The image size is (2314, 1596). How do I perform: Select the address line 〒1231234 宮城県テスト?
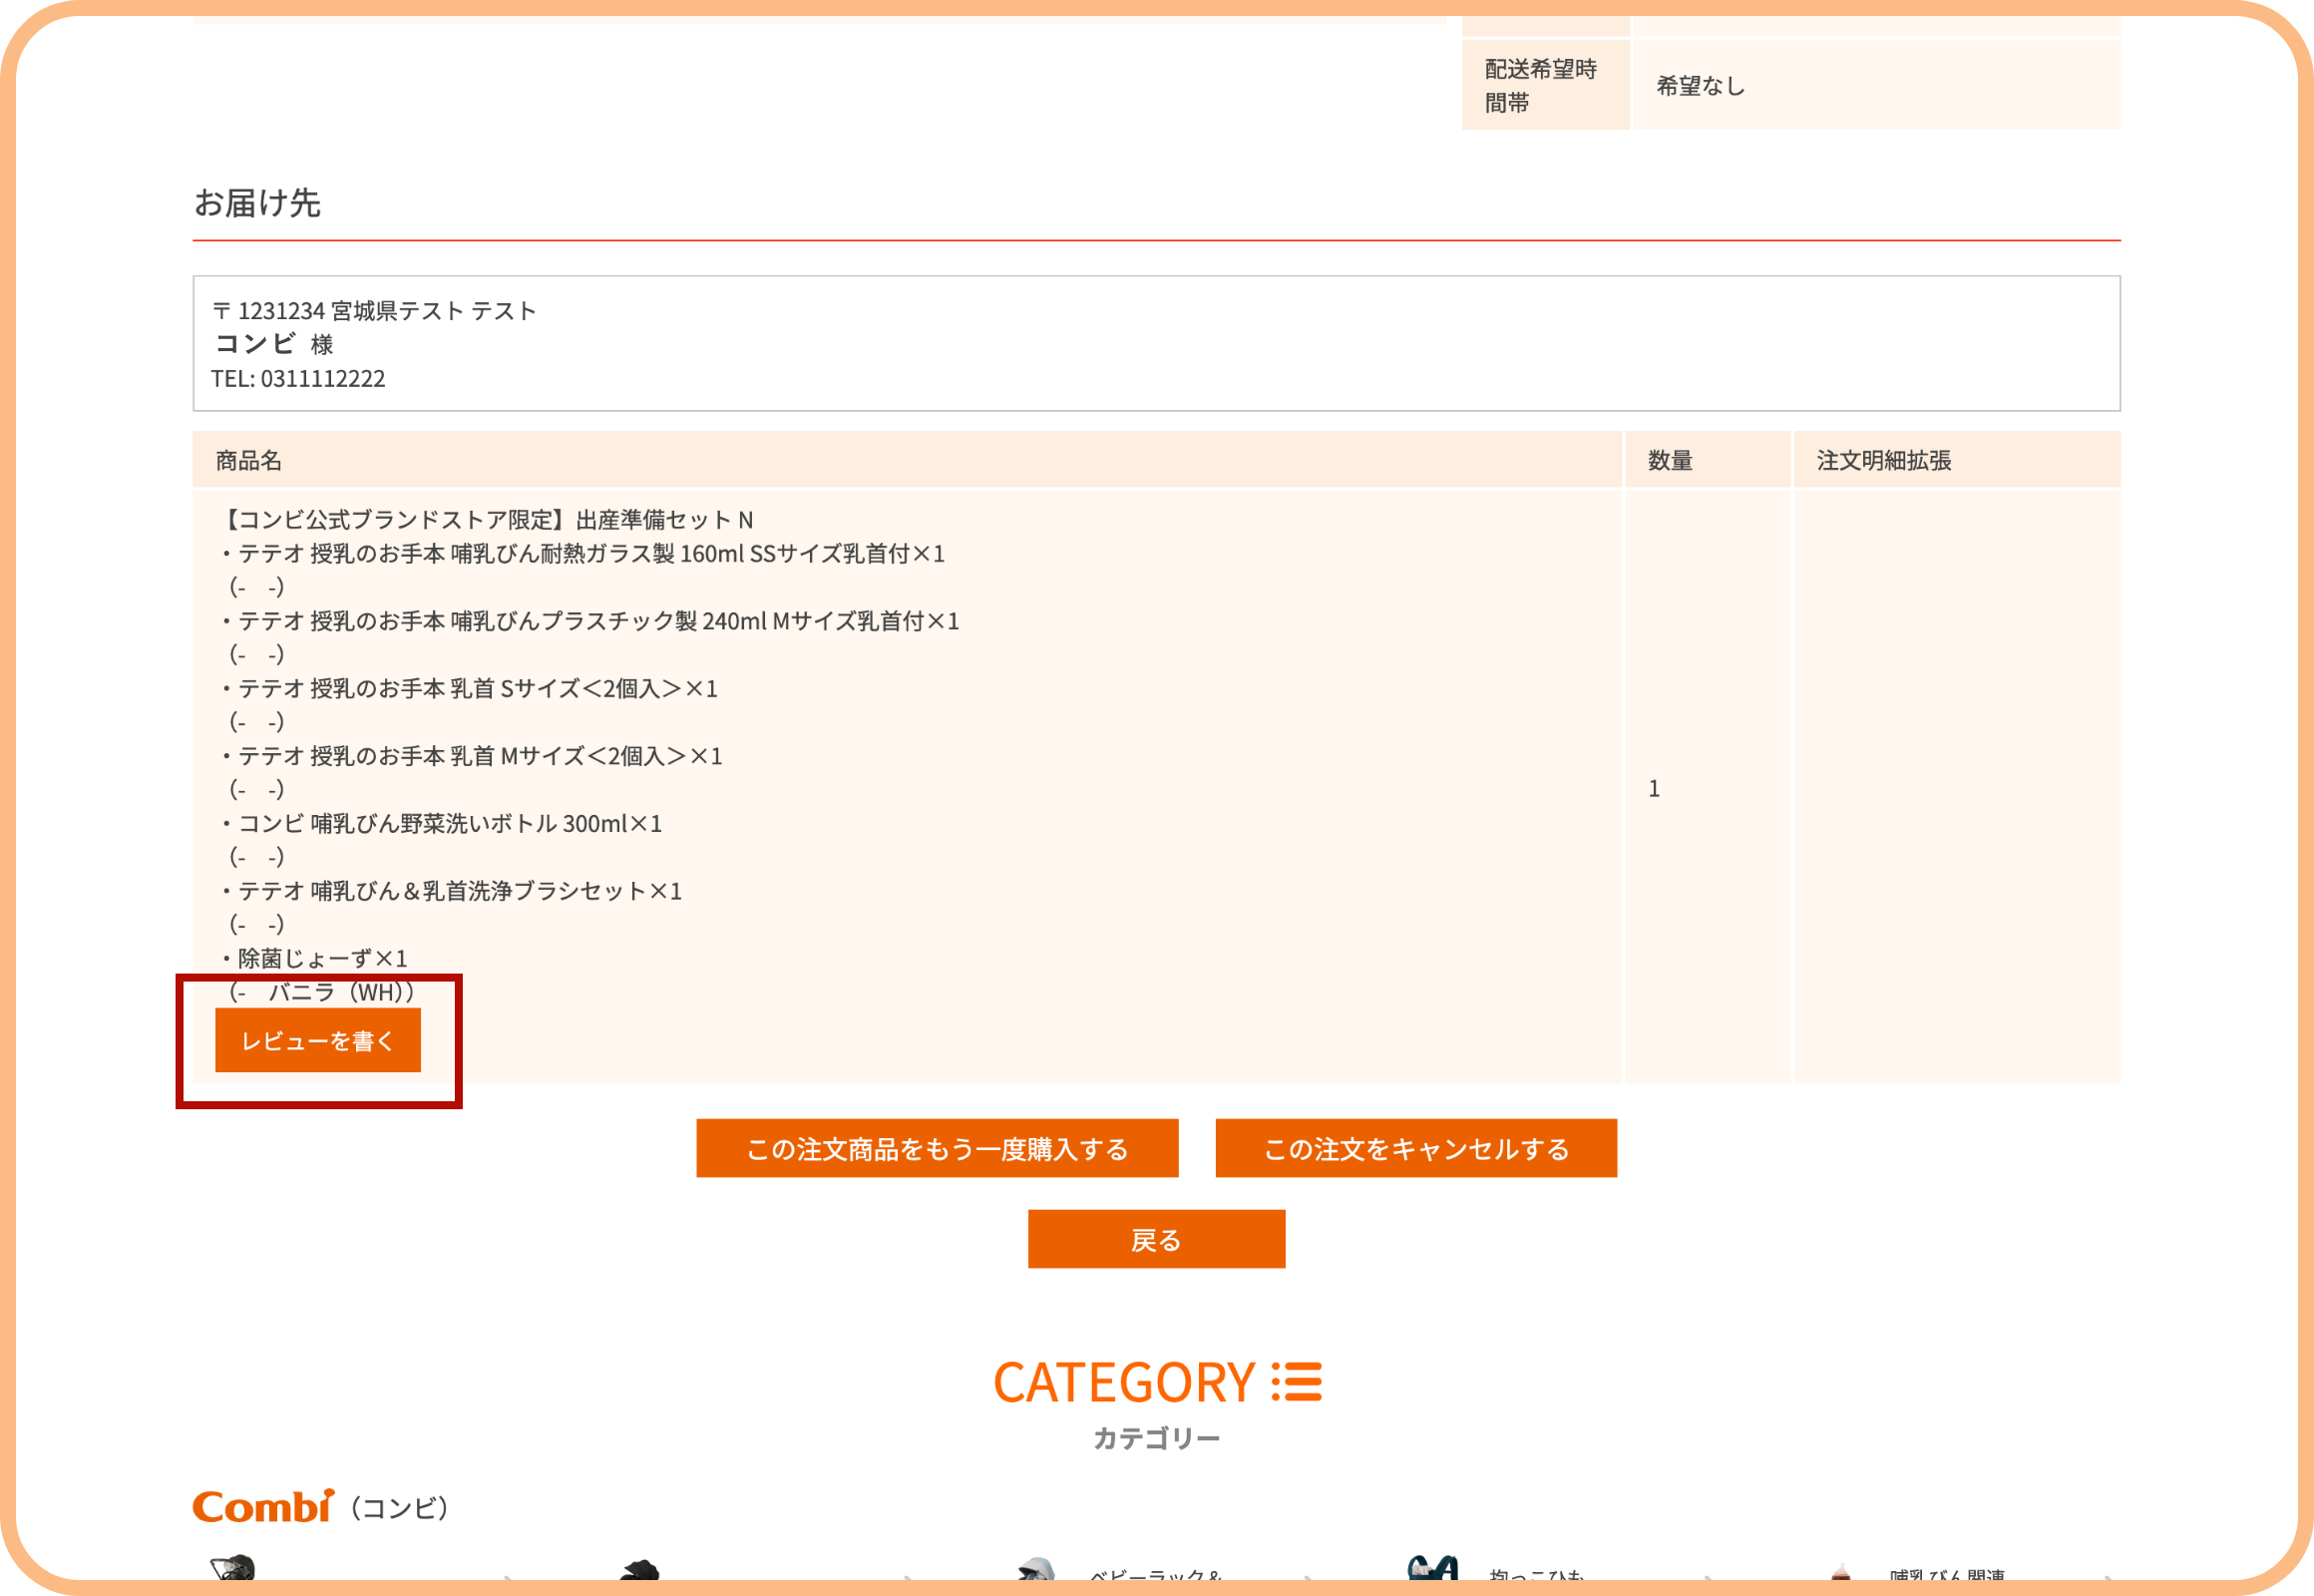374,311
